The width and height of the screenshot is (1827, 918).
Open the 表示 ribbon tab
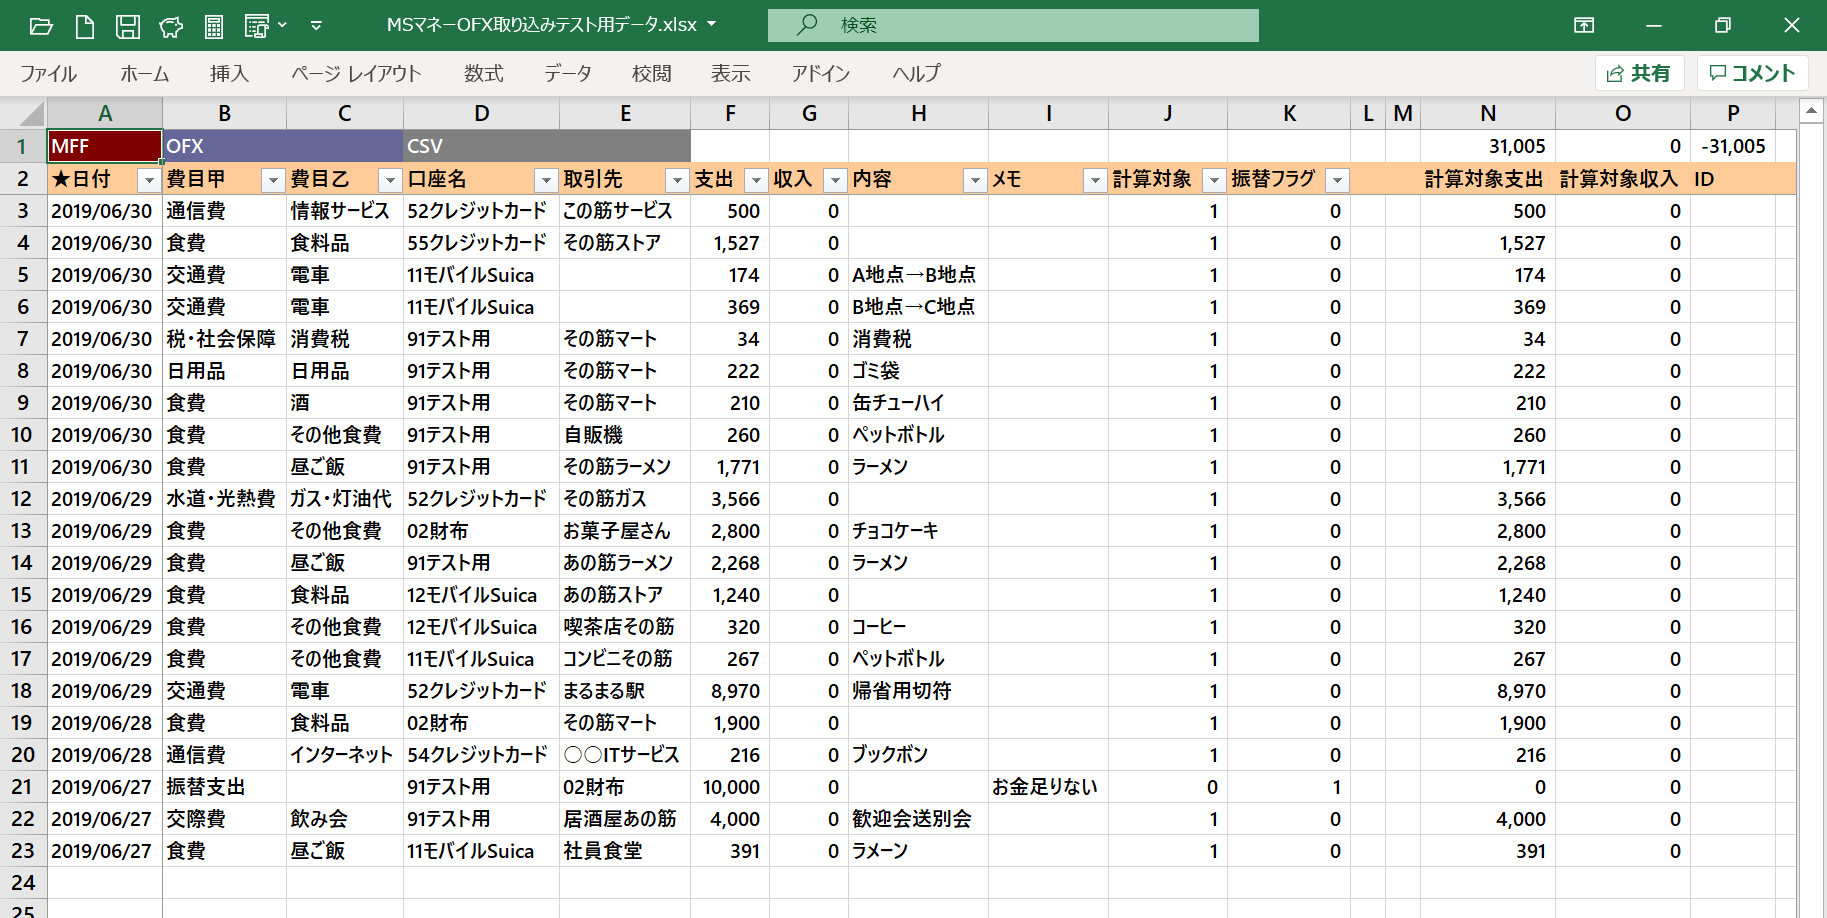pyautogui.click(x=731, y=73)
